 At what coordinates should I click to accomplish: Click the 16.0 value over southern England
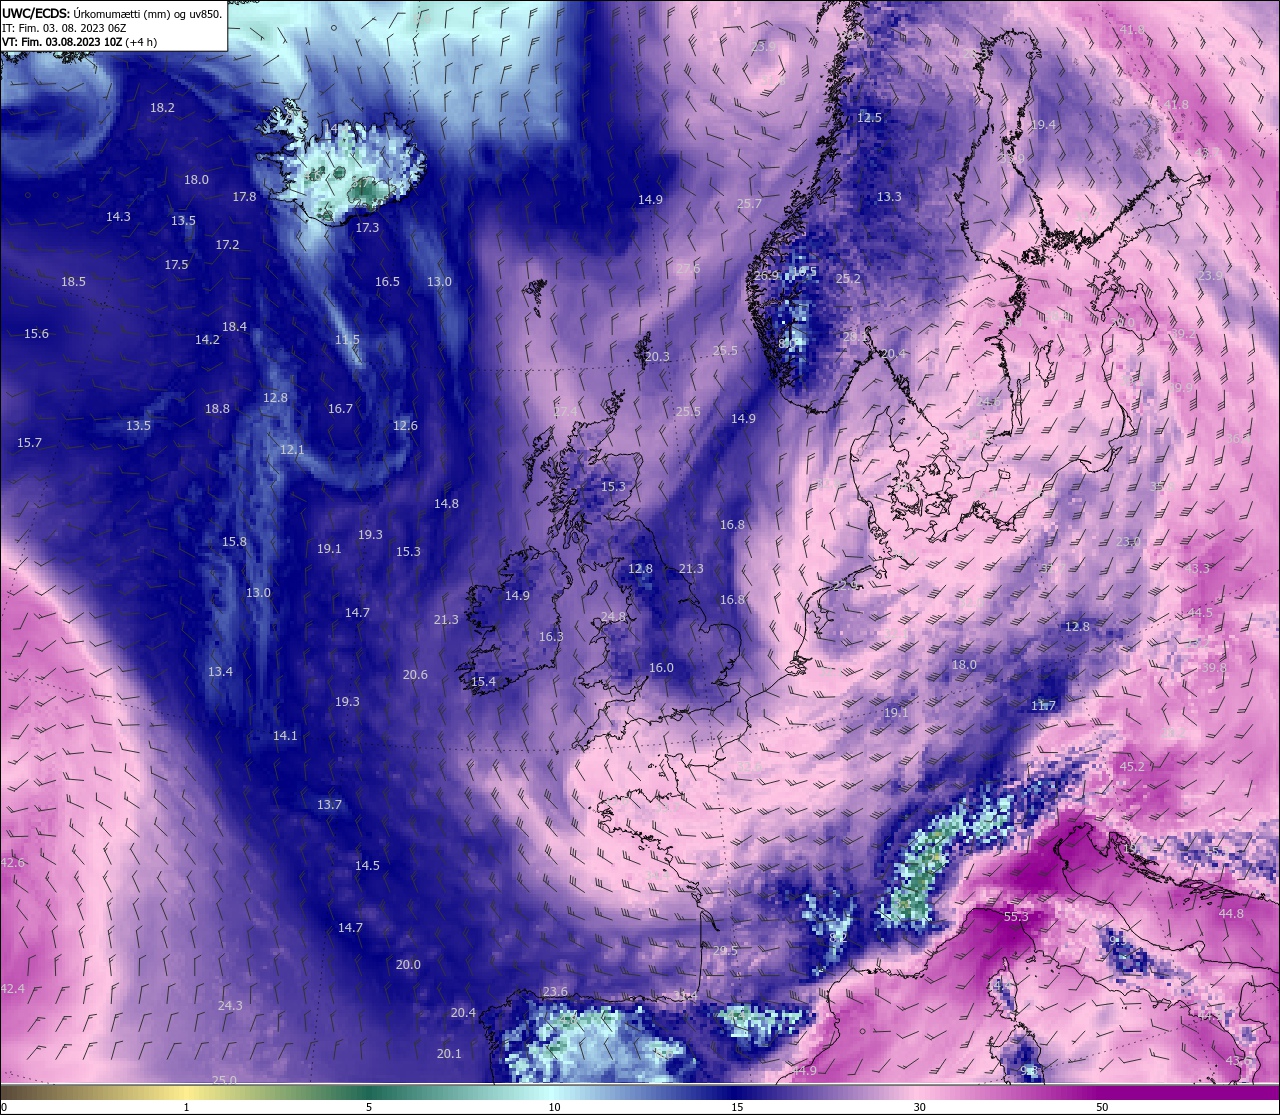[661, 667]
